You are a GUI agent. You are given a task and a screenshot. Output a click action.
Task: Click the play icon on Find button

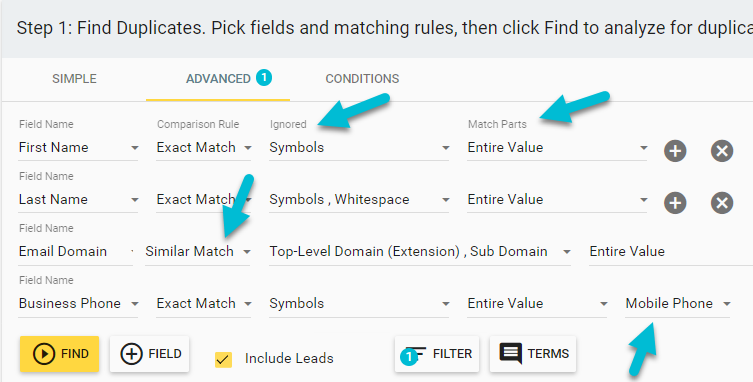(x=44, y=354)
